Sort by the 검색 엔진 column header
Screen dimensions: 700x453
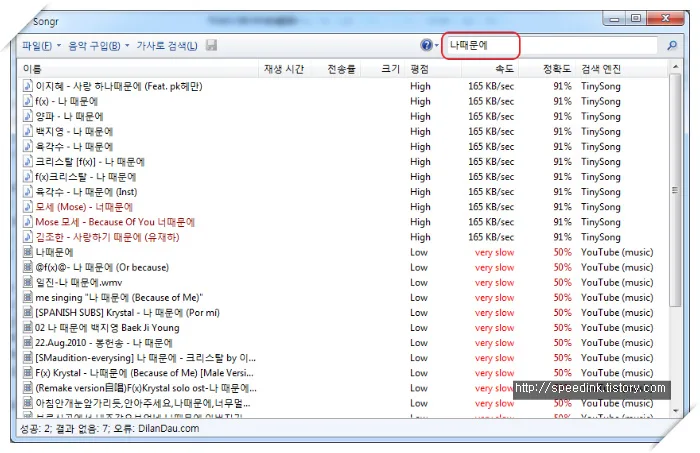tap(621, 69)
